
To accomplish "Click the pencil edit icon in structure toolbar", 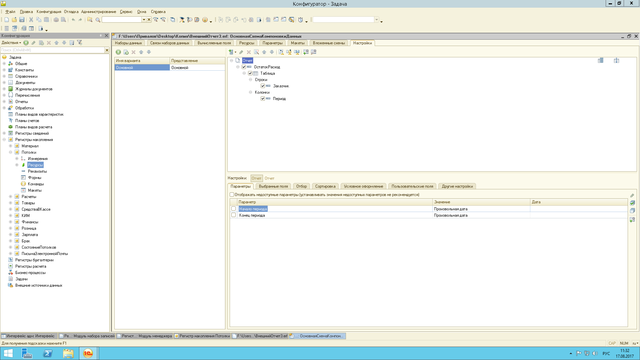I will [x=241, y=52].
